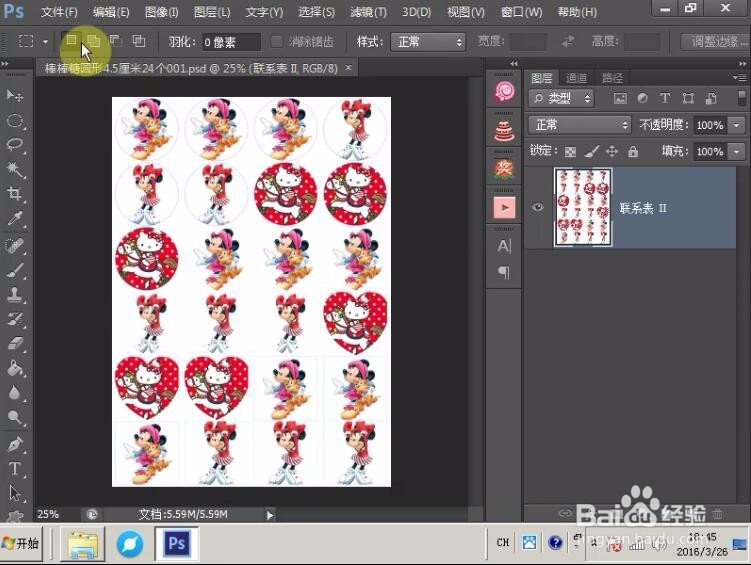Collapse the panel dock double arrow

(x=514, y=63)
